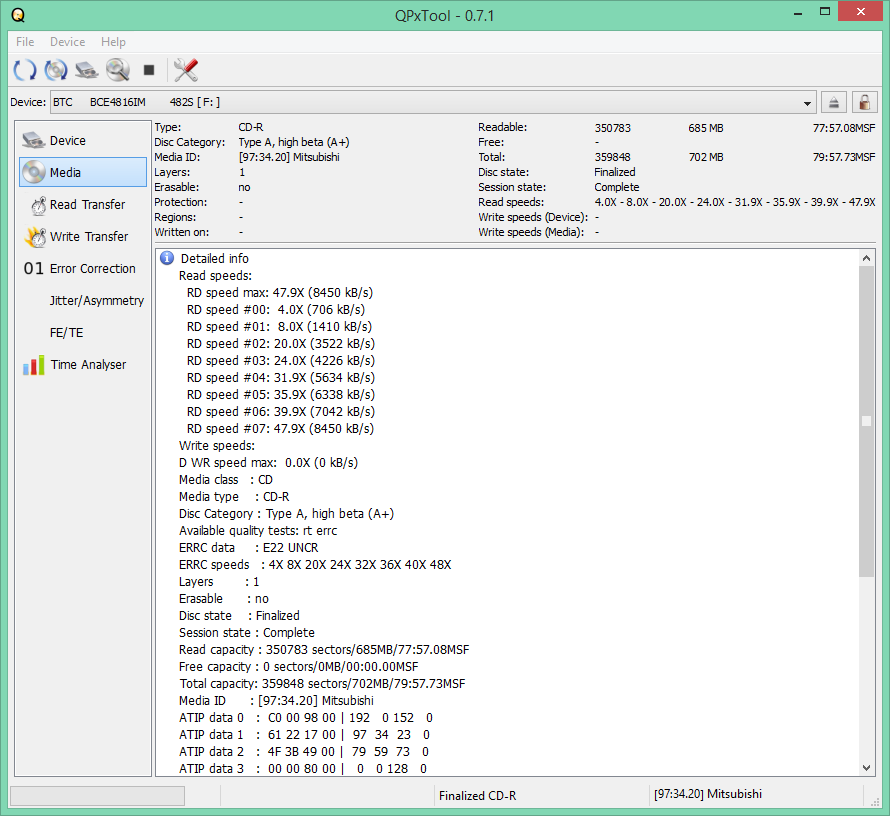The image size is (890, 816).
Task: Click the progress bar in the status bar
Action: 97,796
